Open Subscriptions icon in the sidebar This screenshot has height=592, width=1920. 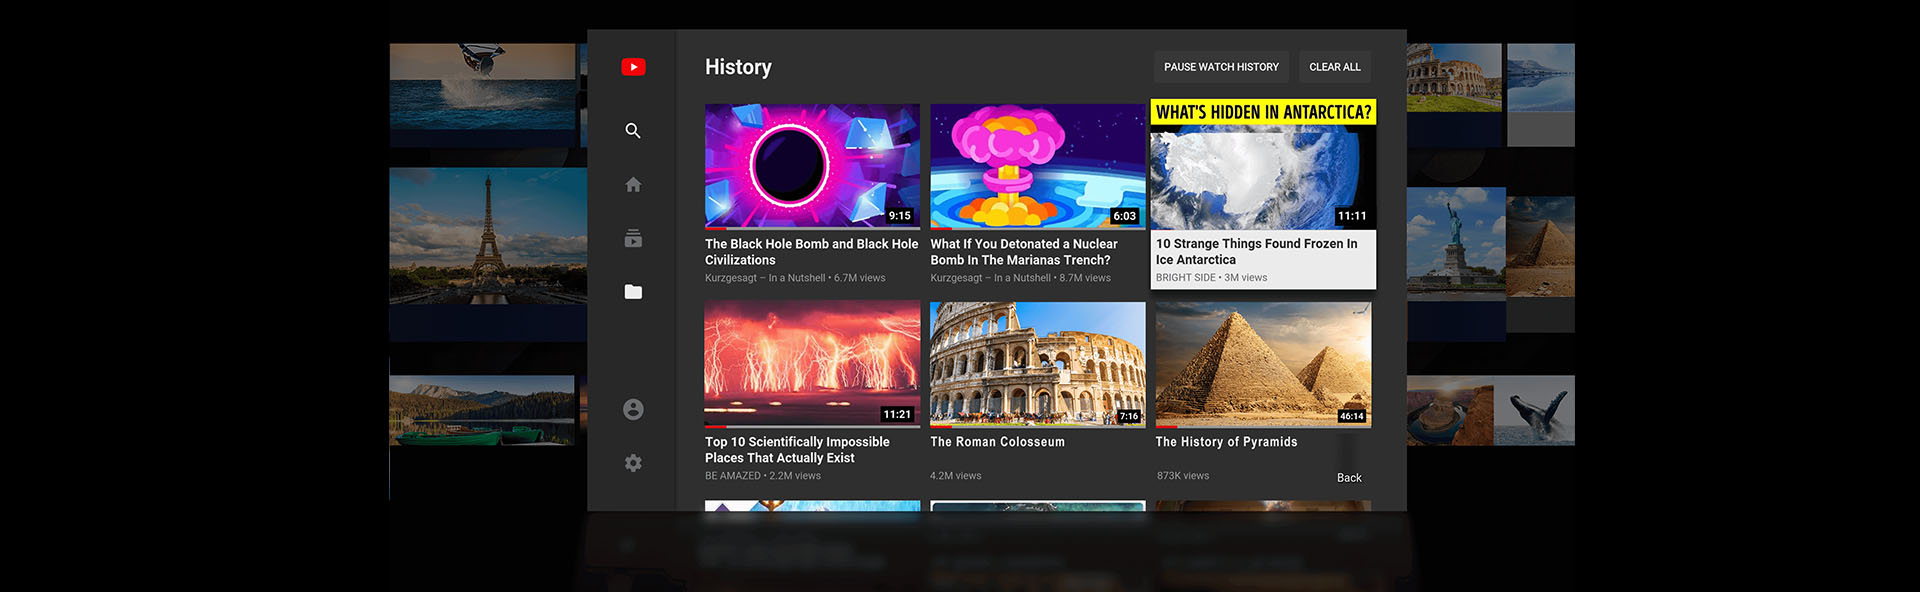(633, 238)
